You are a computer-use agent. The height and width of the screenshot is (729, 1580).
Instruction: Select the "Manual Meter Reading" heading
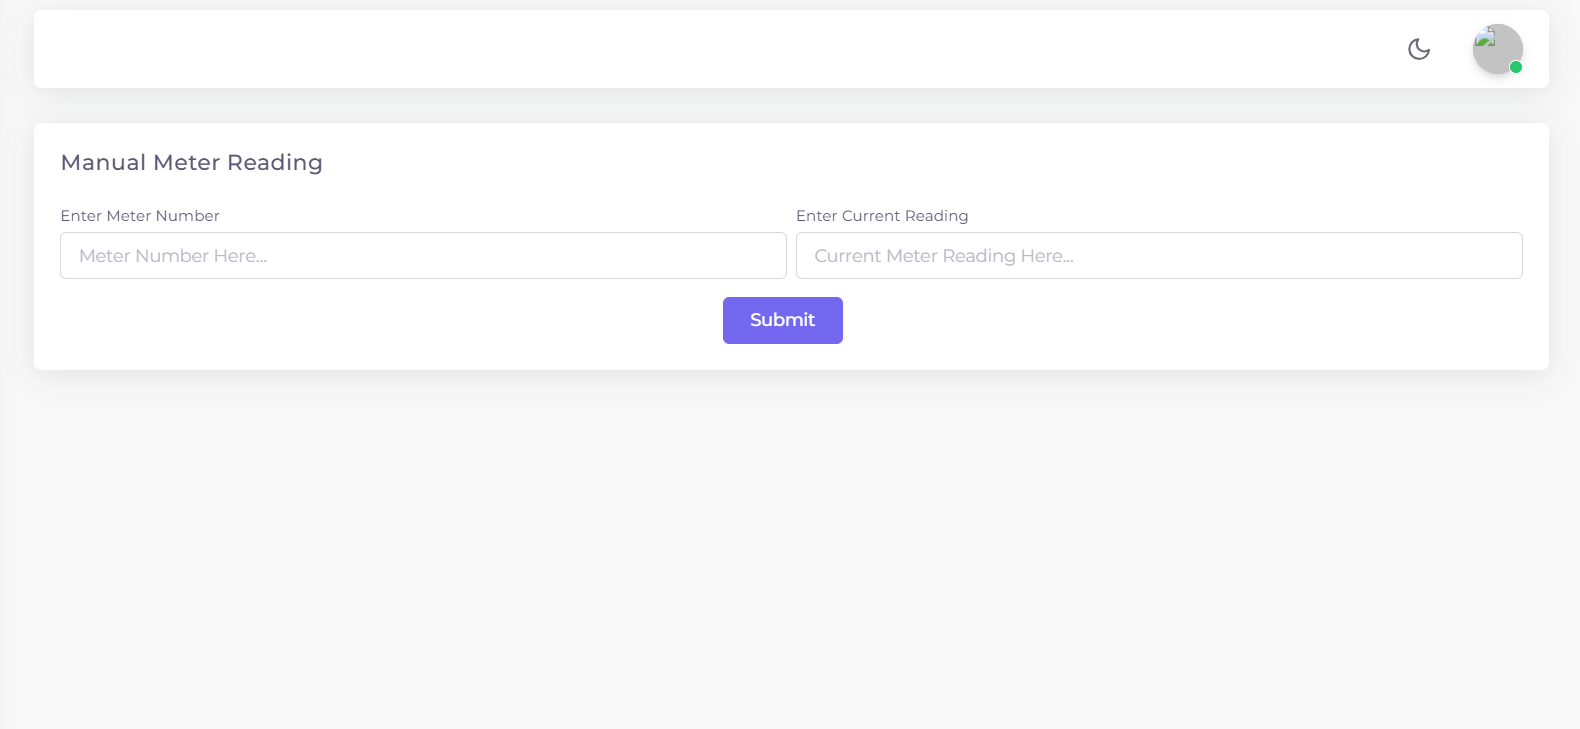(x=192, y=163)
